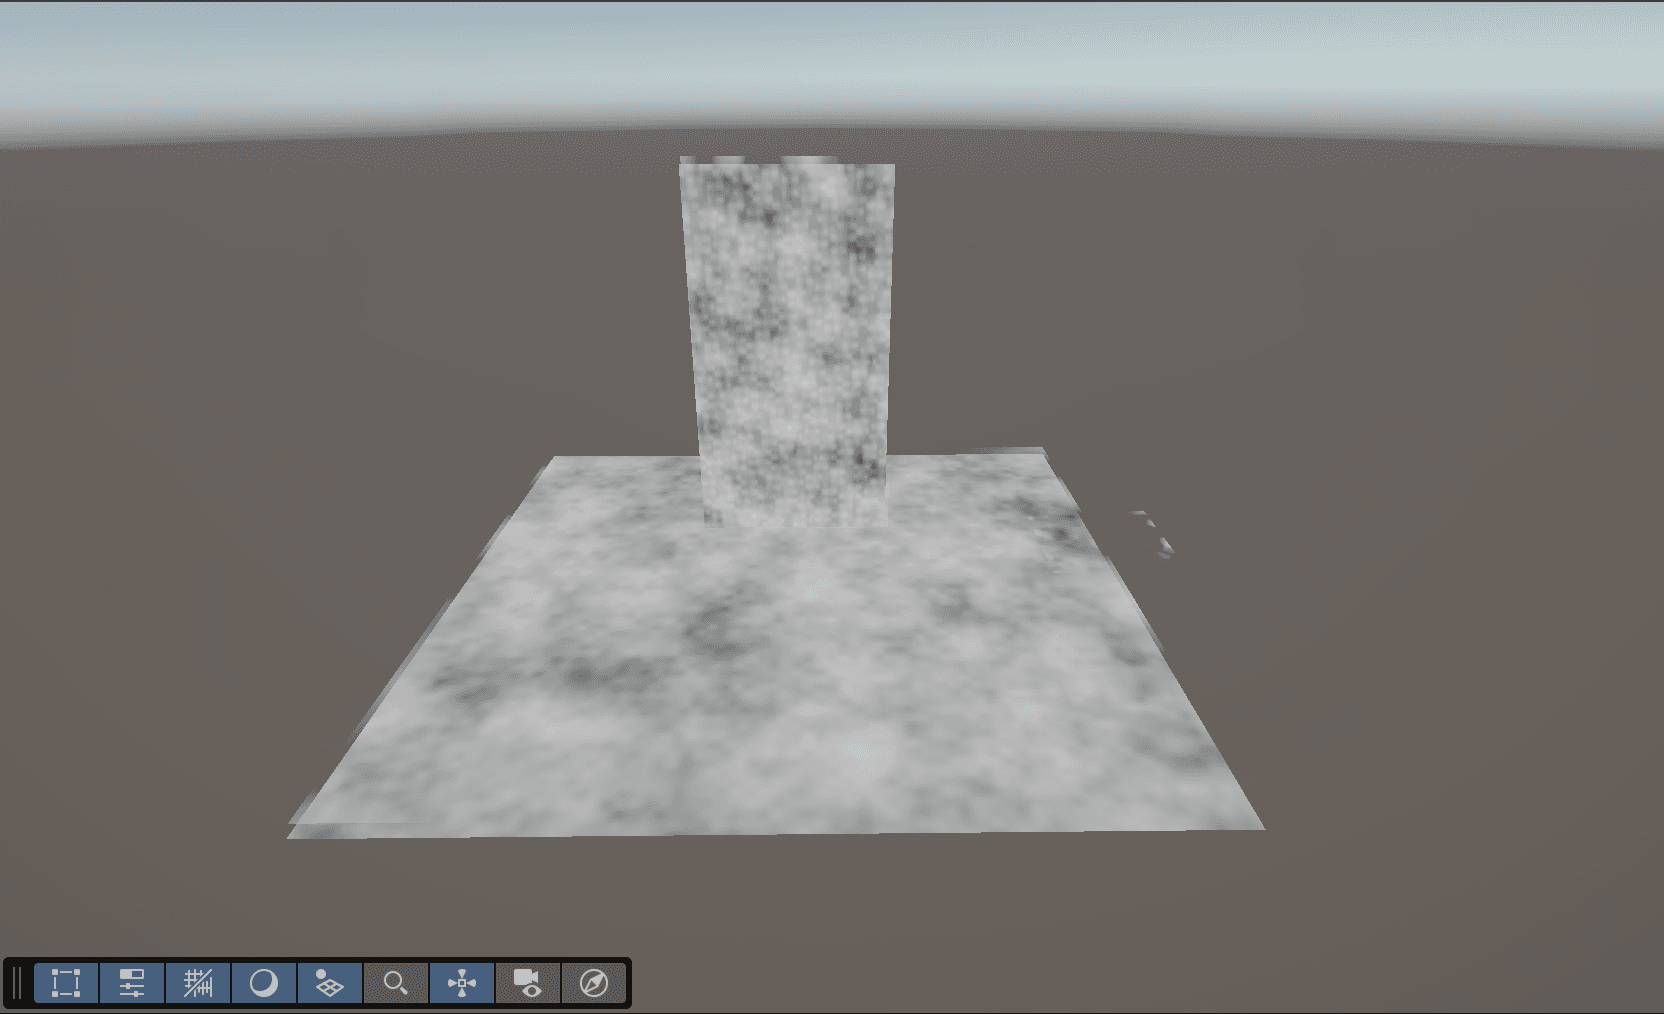
Task: Click the overlay toolbar drag handle
Action: (17, 983)
